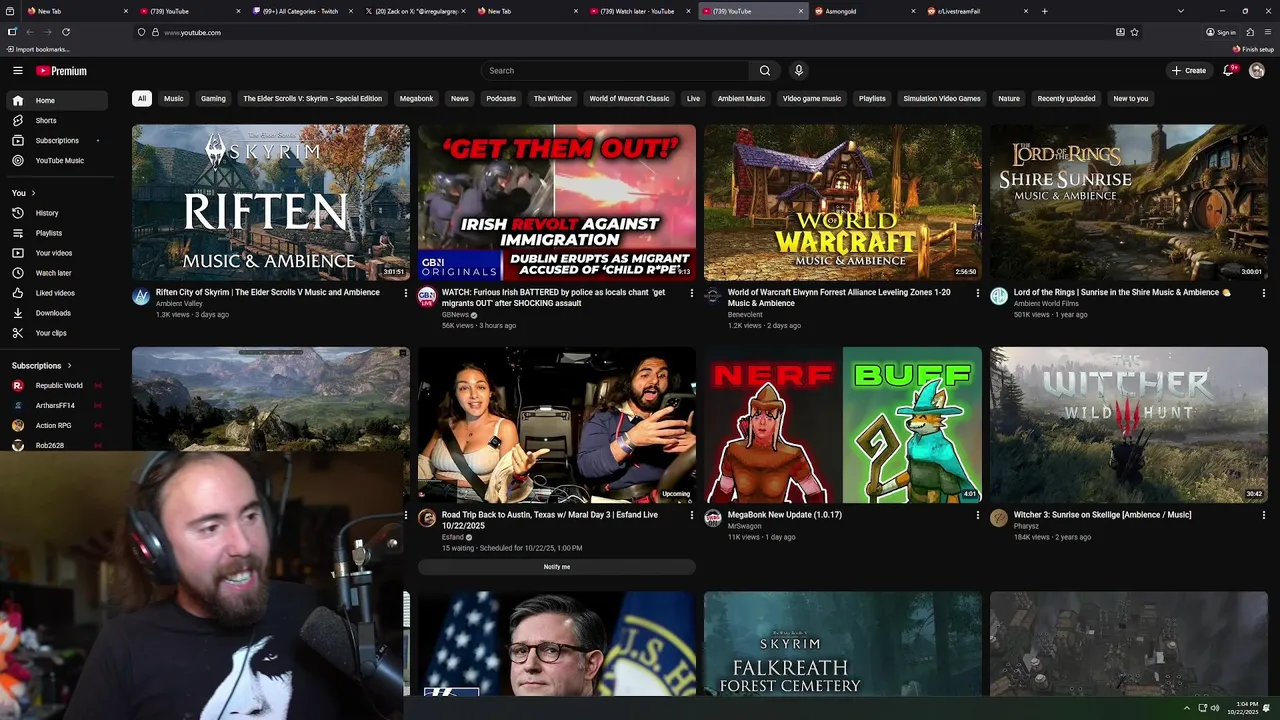Expand the Subscriptions section chevron
Screen dimensions: 1280x720
[x=69, y=366]
